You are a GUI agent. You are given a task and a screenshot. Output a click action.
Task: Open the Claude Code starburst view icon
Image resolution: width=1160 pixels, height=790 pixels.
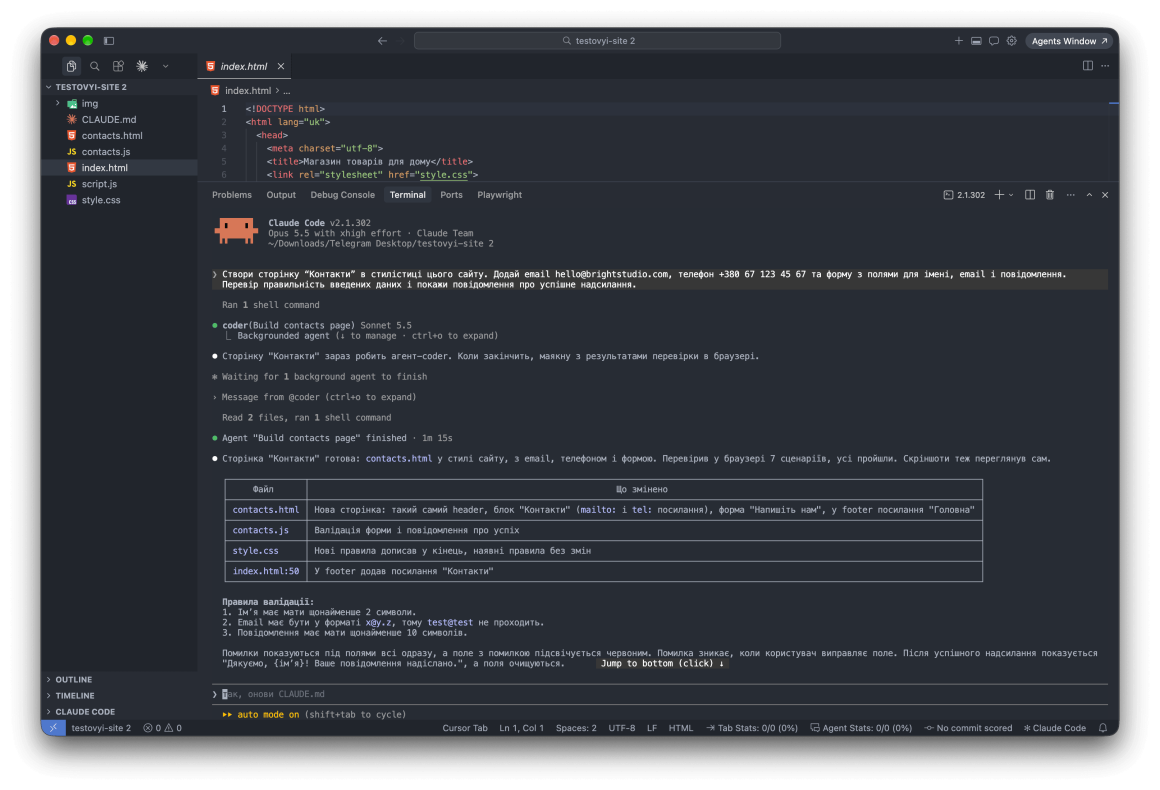(142, 66)
